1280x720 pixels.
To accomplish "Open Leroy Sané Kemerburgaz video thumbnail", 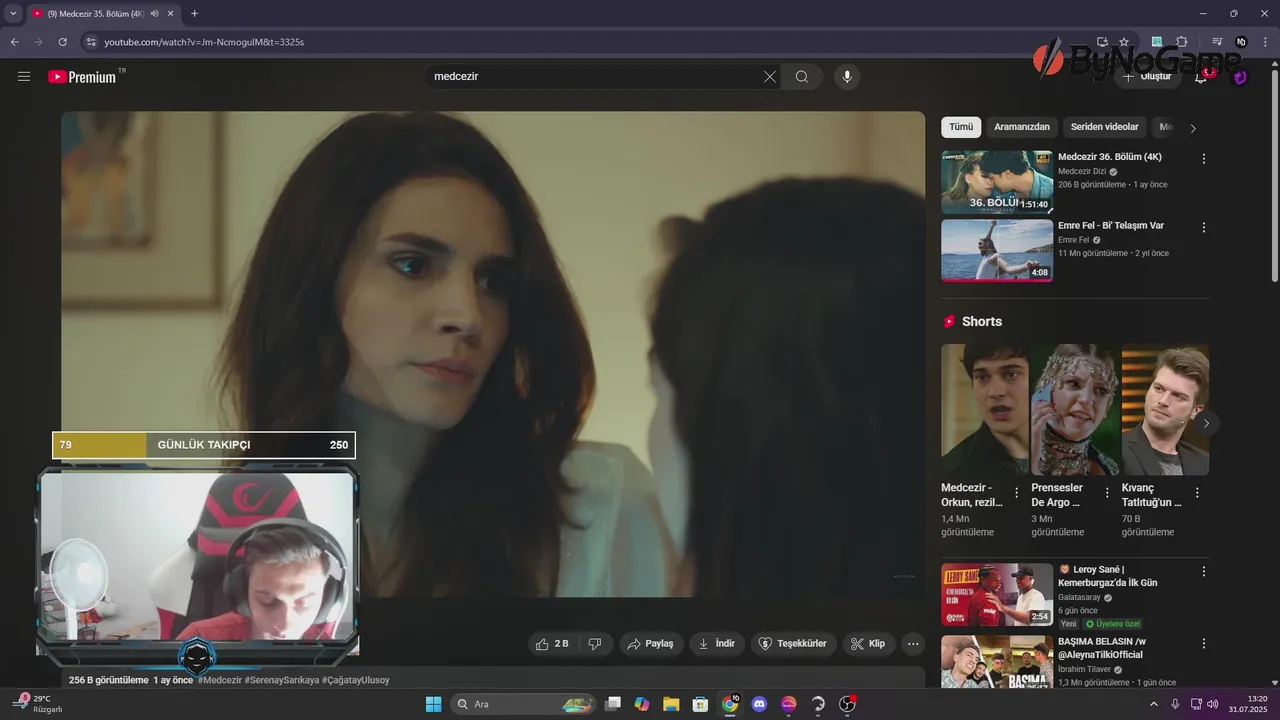I will (997, 594).
